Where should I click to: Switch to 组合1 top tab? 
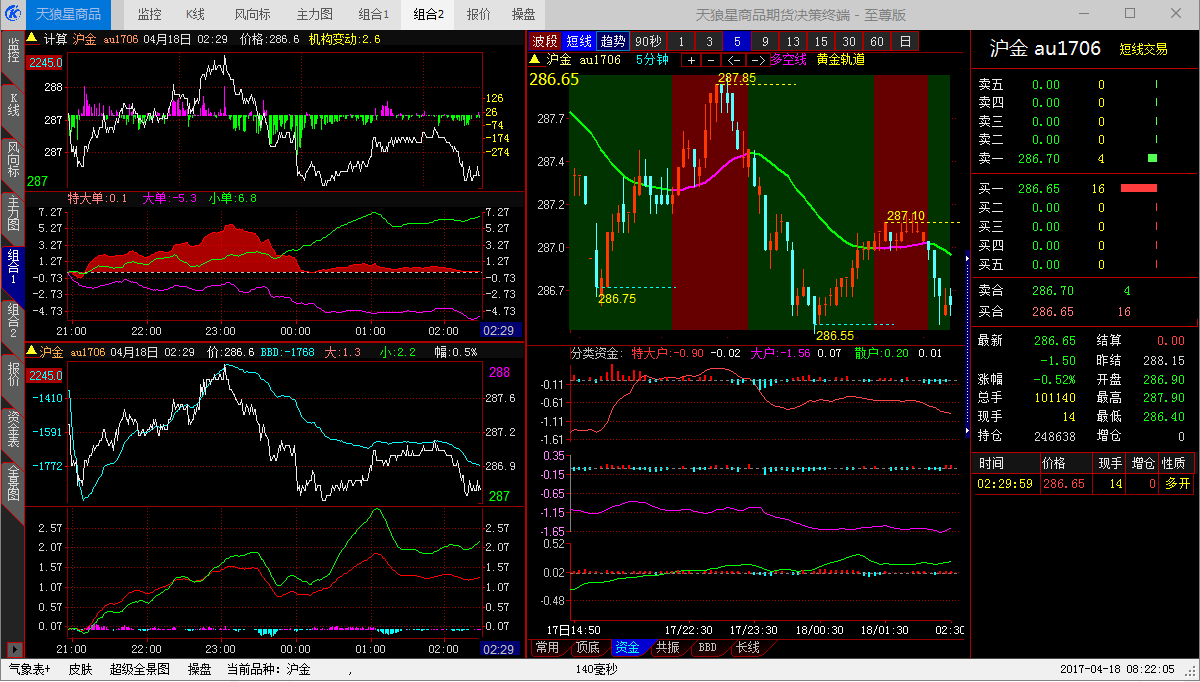pyautogui.click(x=374, y=14)
